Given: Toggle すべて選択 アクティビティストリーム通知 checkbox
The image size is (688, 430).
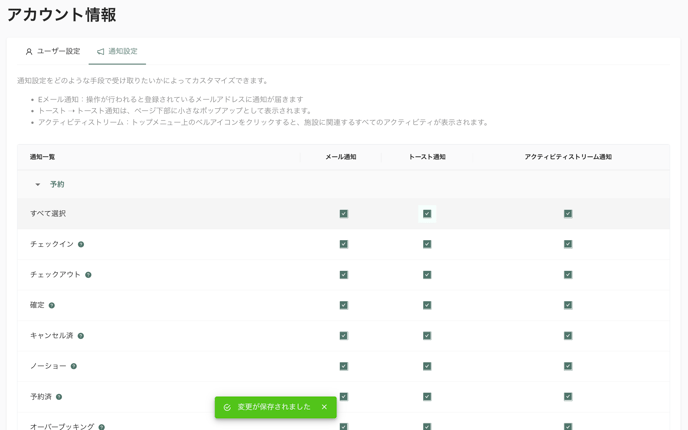Looking at the screenshot, I should coord(568,214).
